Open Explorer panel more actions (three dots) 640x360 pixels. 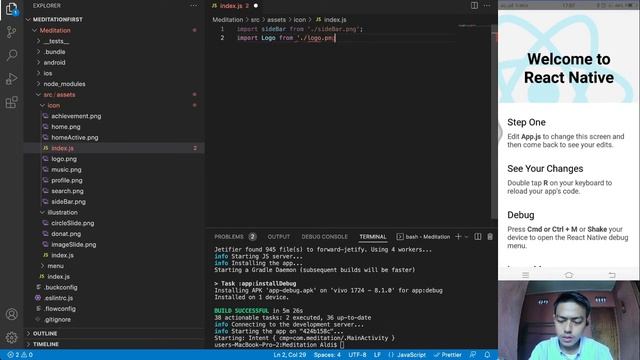[194, 6]
